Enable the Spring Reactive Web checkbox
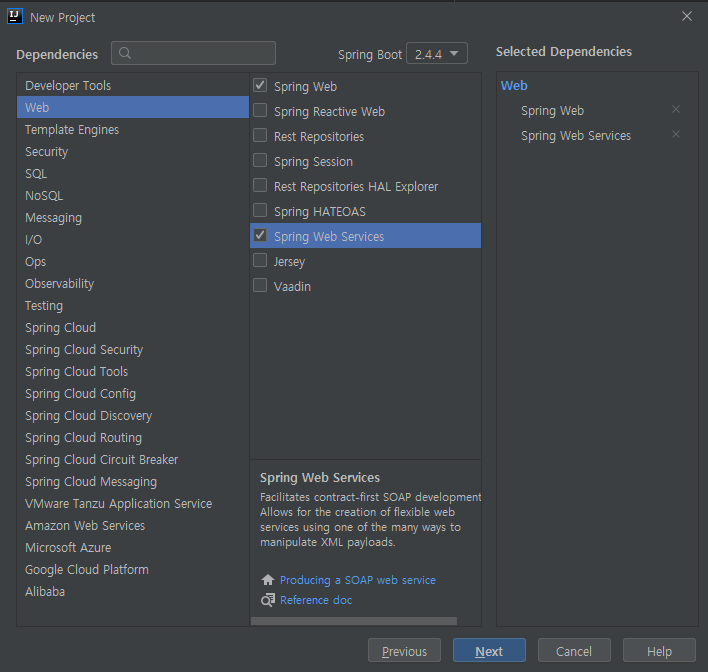 (x=260, y=110)
